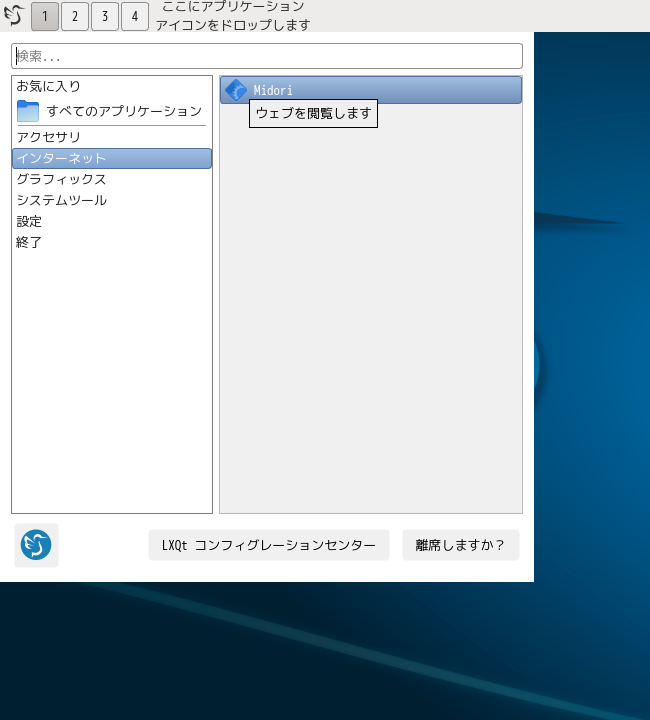Screen dimensions: 650x720
Task: Click the 離席しますか？ button
Action: pyautogui.click(x=460, y=545)
